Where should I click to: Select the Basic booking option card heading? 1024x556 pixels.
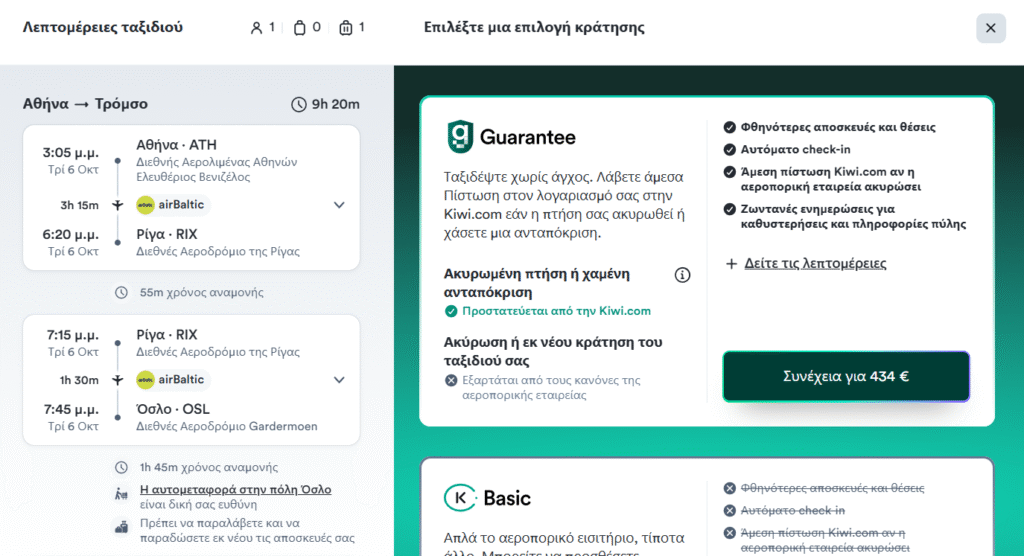point(506,498)
